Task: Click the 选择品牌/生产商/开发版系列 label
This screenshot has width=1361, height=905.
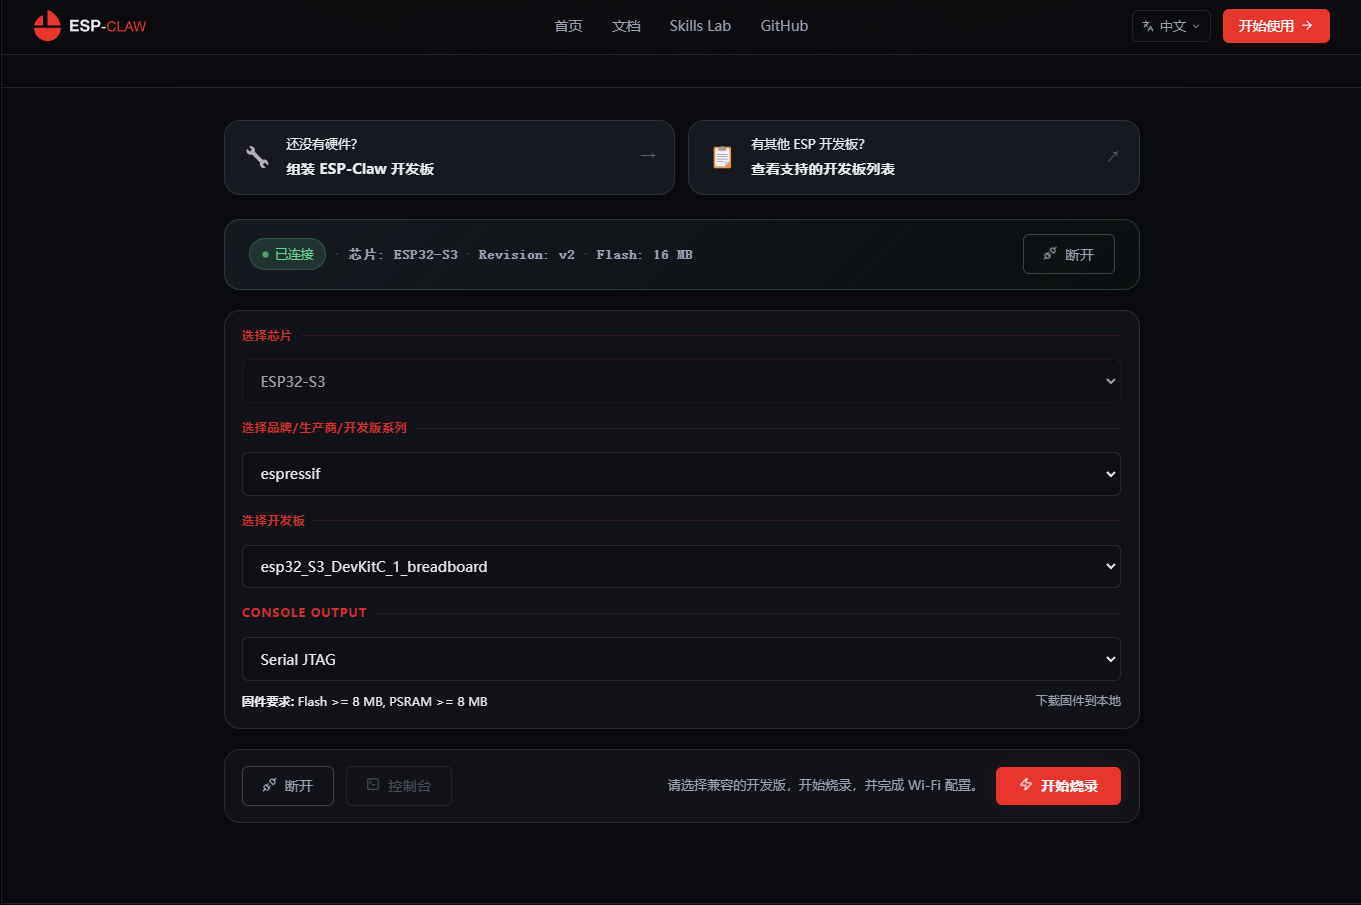Action: (324, 428)
